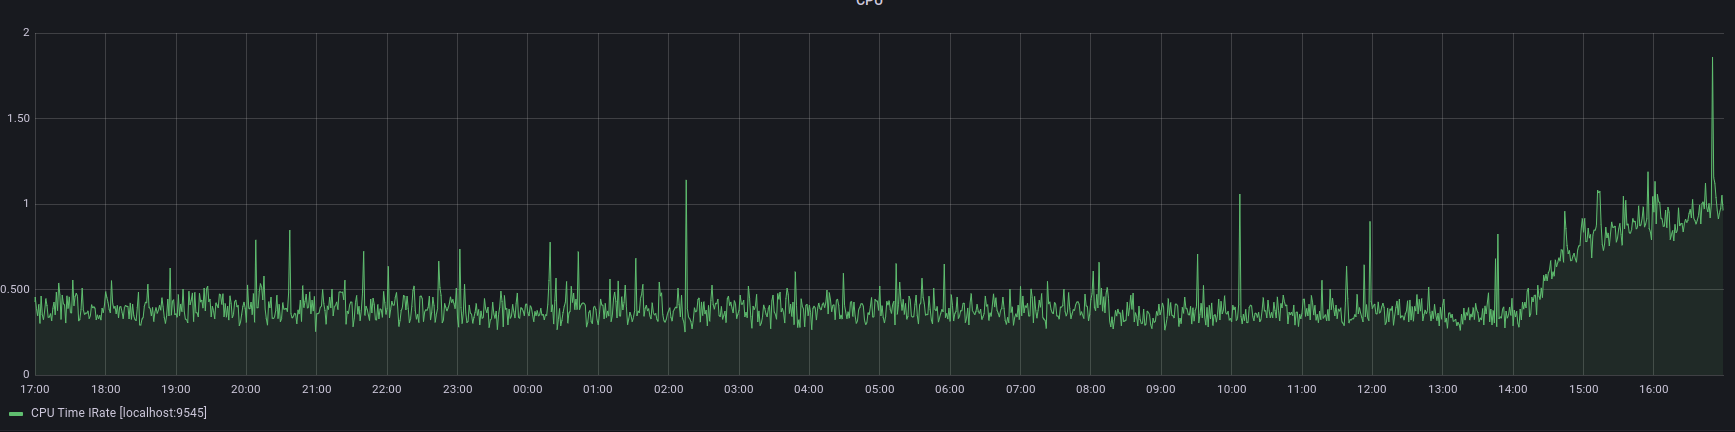Open the CPU panel title menu

coord(869,3)
